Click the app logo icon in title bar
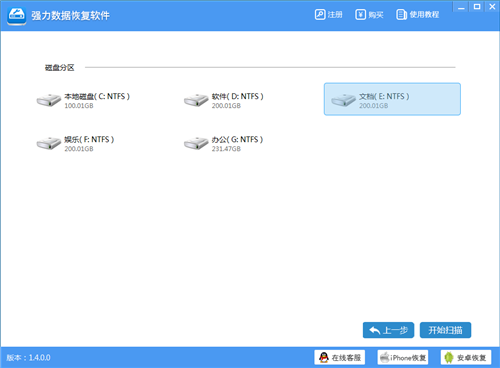The height and width of the screenshot is (368, 500). (x=17, y=15)
